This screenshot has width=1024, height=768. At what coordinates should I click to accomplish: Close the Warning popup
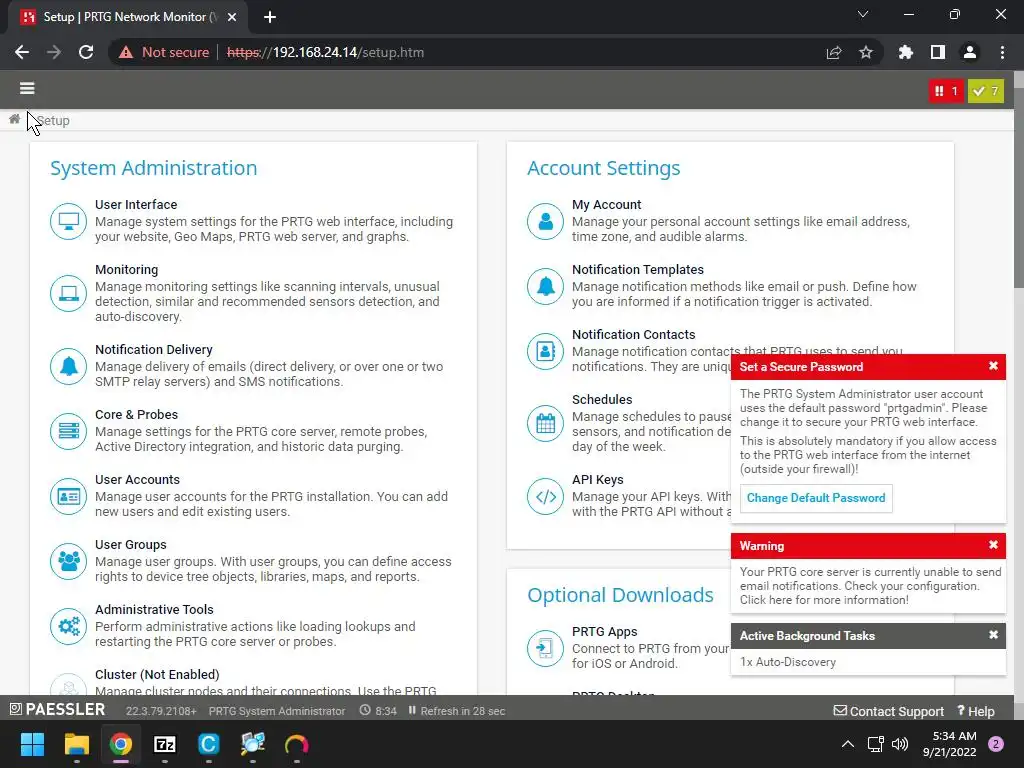pos(993,545)
